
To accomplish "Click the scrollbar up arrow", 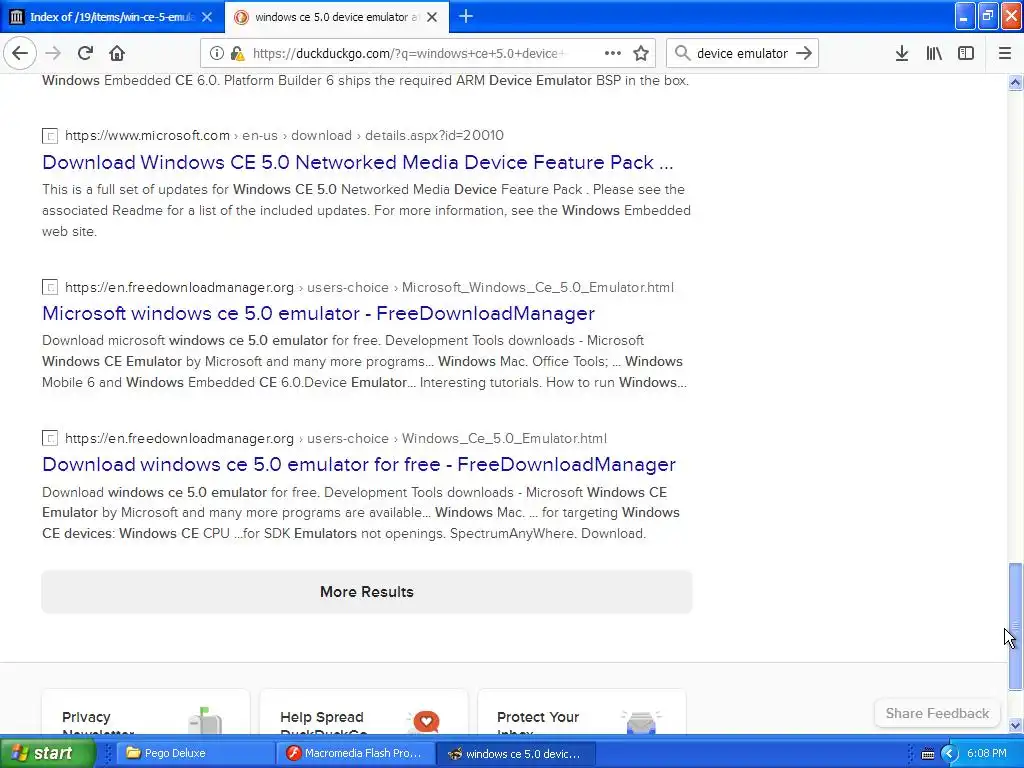I will pyautogui.click(x=1015, y=82).
